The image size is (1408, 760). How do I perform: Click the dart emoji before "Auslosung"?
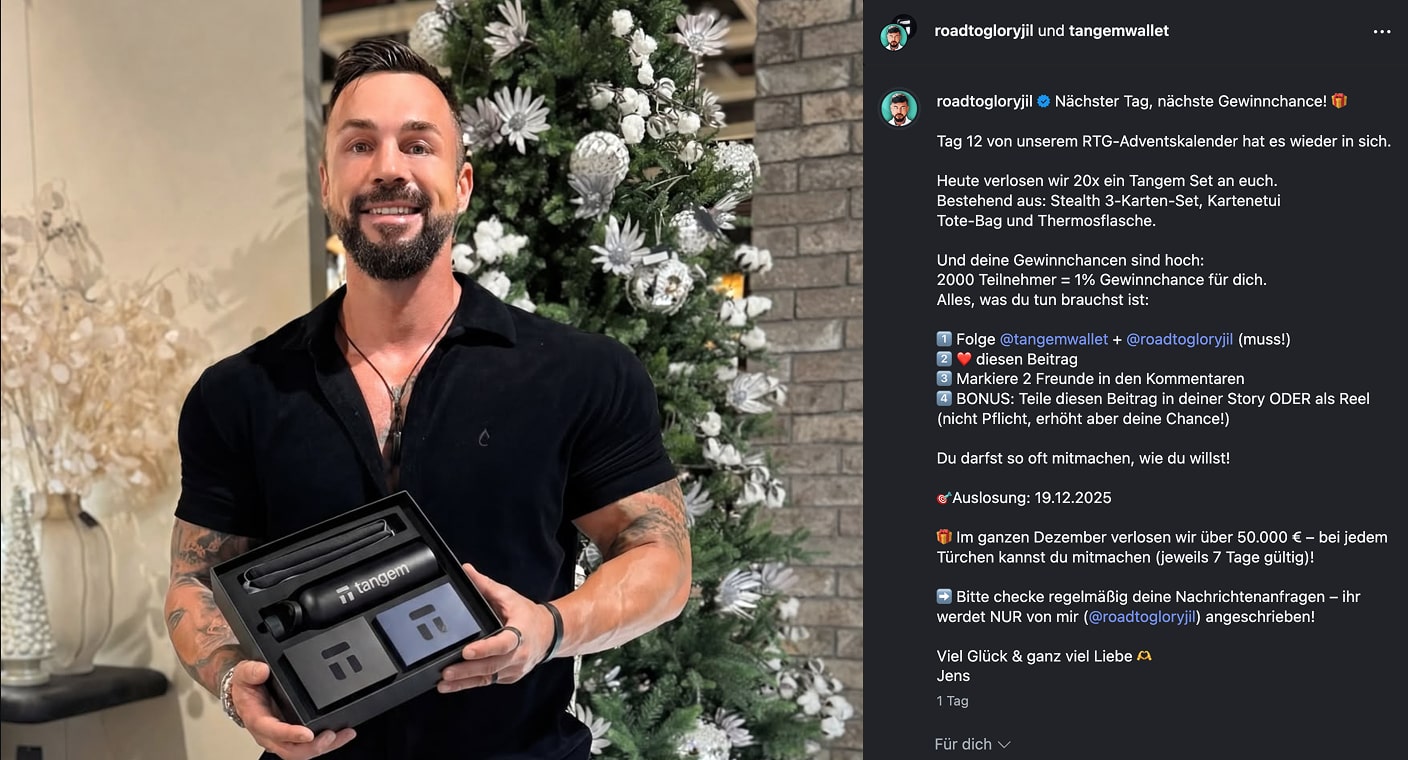(944, 498)
